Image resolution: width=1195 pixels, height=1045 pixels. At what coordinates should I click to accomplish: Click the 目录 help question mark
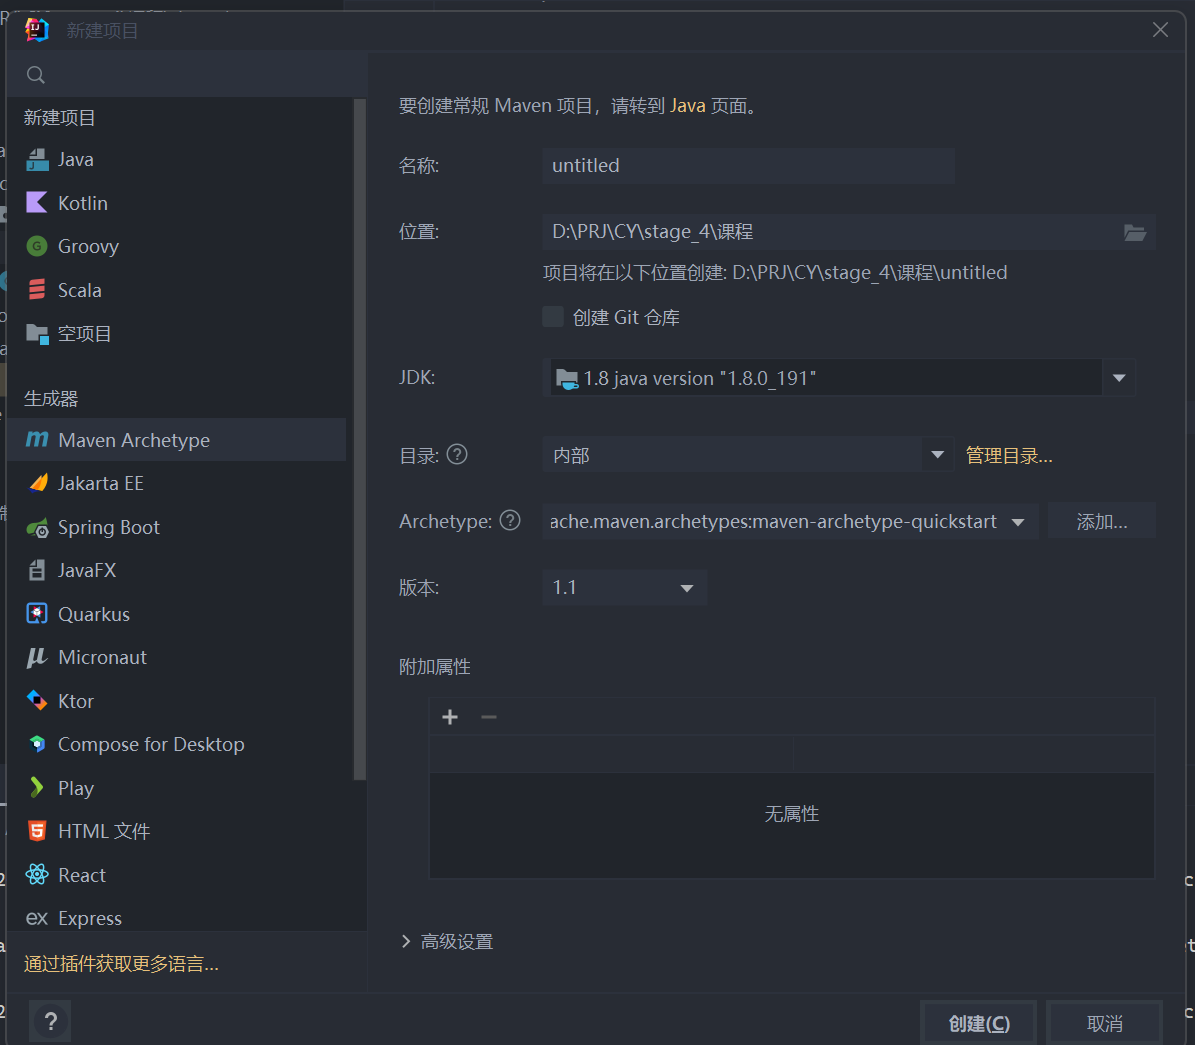(457, 454)
